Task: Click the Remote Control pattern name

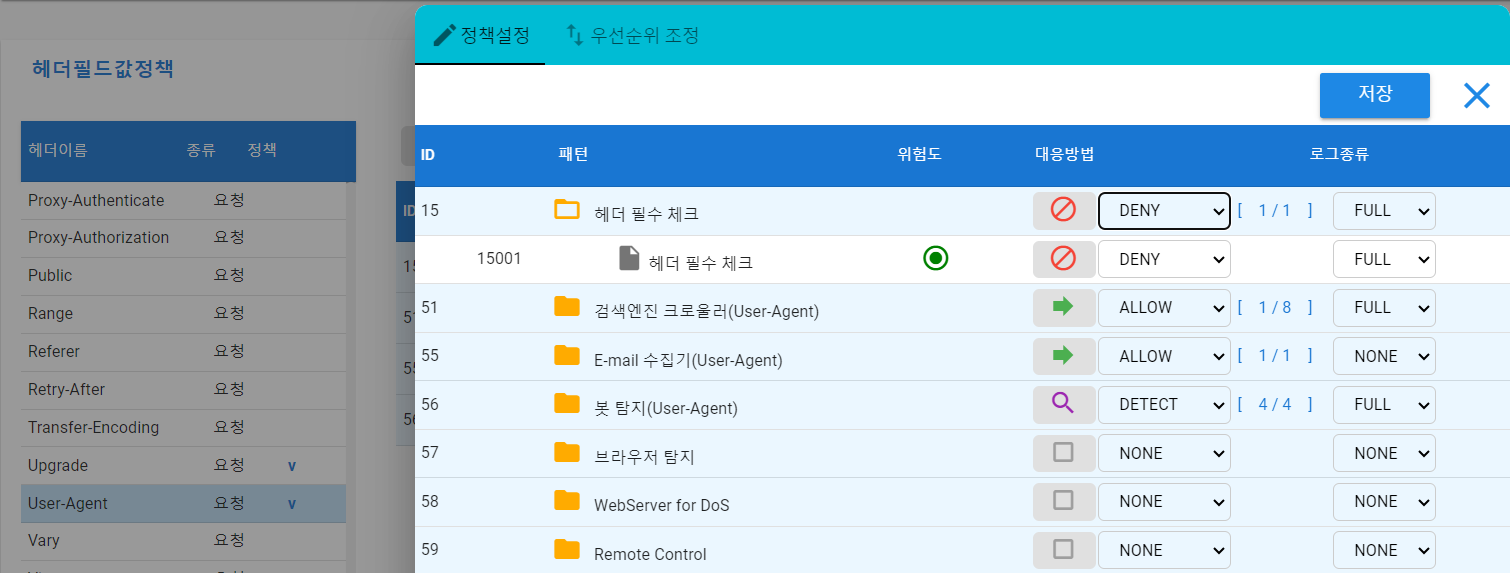Action: coord(650,554)
